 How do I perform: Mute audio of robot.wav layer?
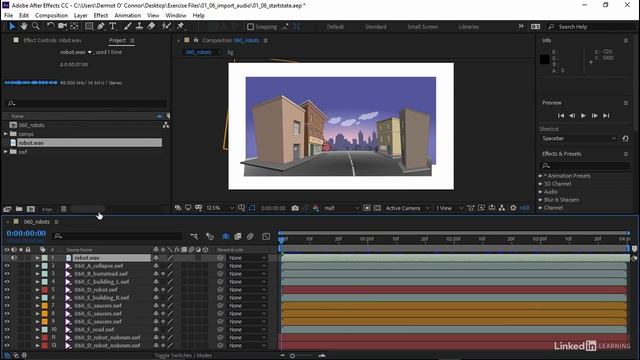[x=14, y=258]
